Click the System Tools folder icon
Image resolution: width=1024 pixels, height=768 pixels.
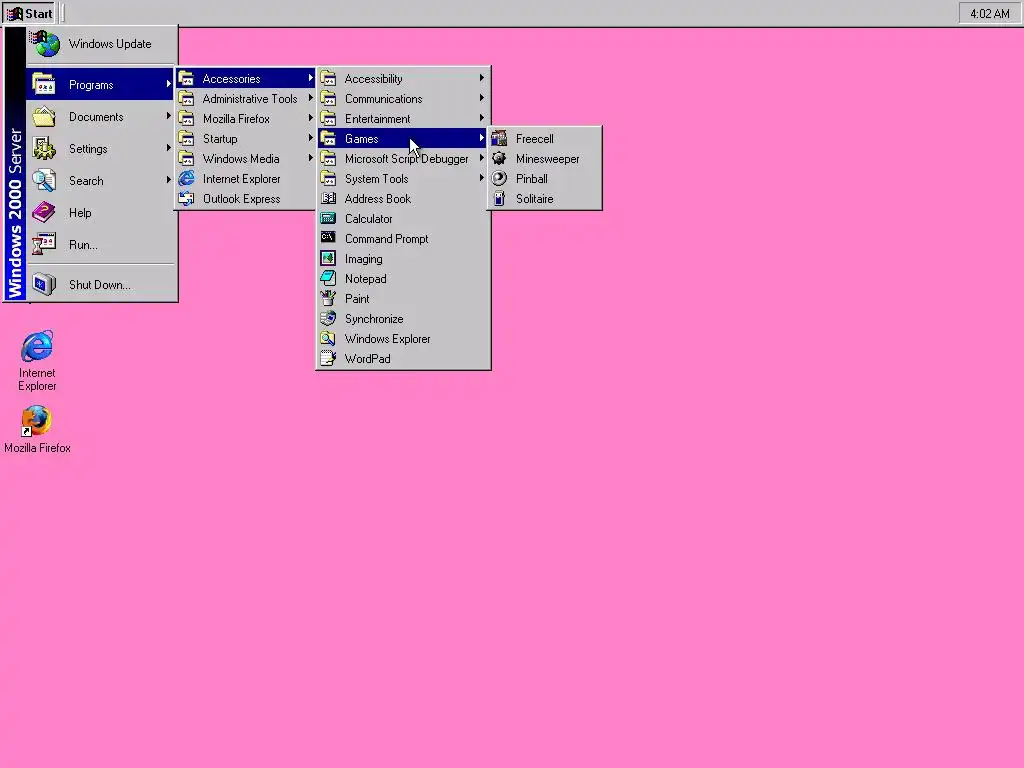pos(328,178)
